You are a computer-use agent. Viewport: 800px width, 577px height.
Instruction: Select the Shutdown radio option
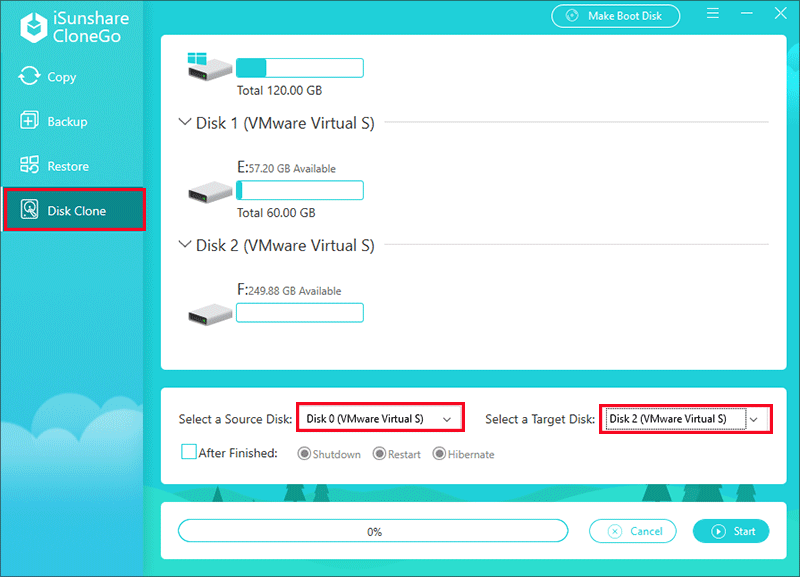click(303, 453)
